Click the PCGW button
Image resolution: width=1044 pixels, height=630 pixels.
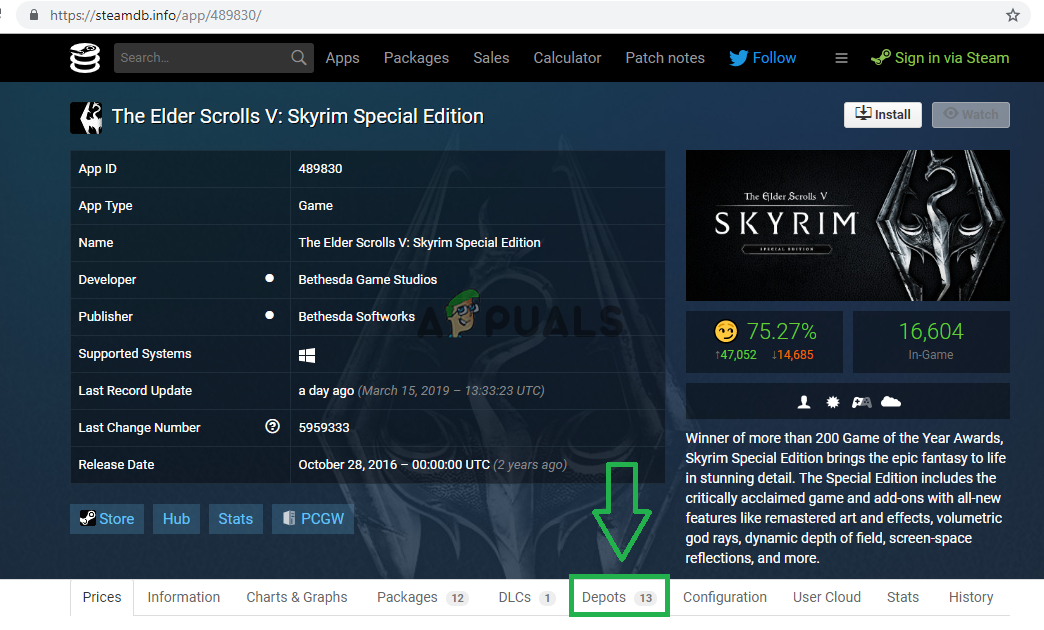[313, 519]
